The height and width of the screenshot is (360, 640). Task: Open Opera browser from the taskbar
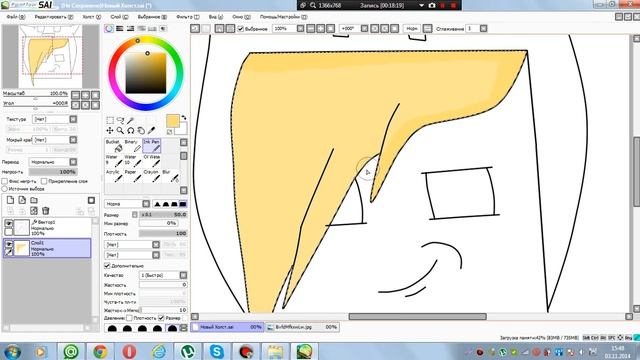[129, 351]
